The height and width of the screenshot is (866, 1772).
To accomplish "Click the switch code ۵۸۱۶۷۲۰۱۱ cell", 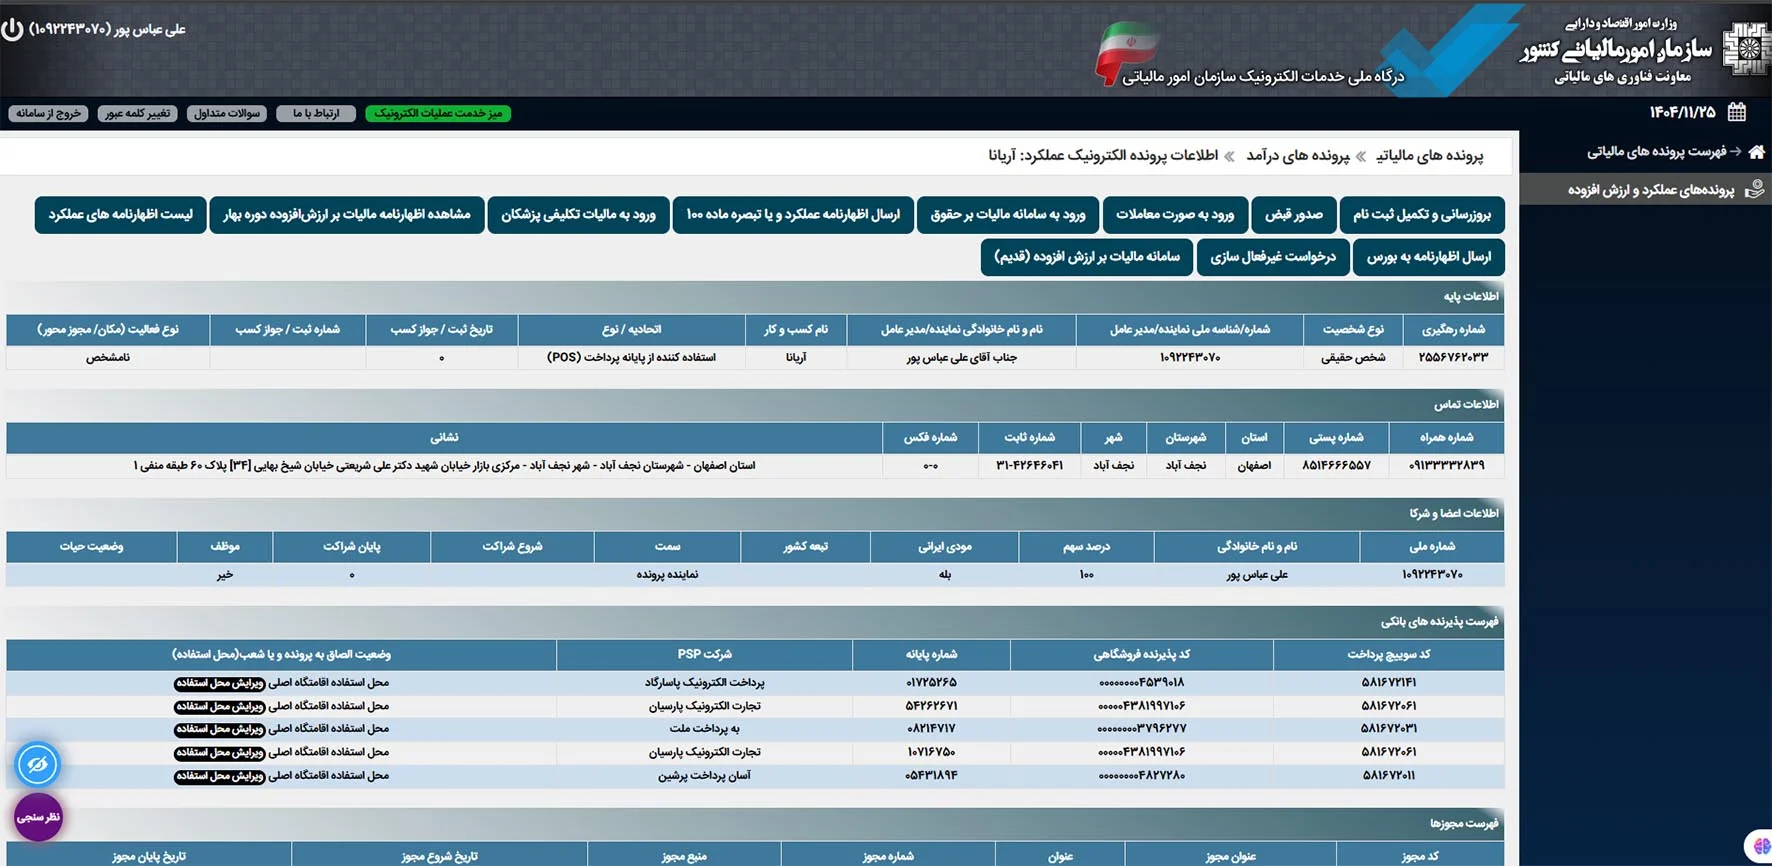I will click(x=1389, y=775).
